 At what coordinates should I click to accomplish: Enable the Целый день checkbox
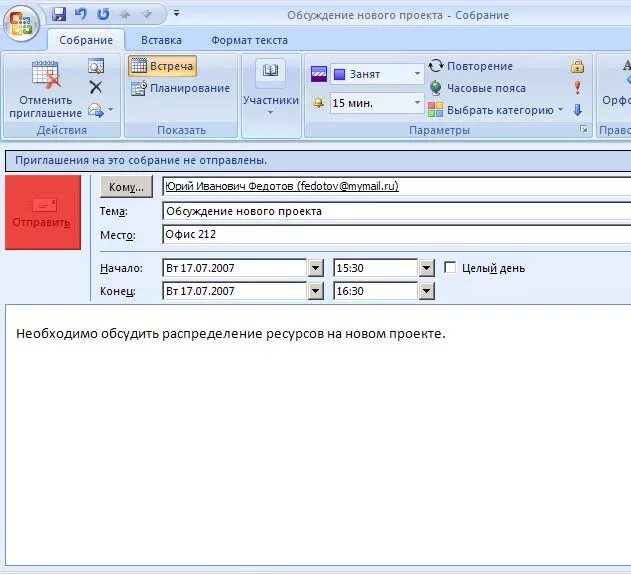click(450, 267)
